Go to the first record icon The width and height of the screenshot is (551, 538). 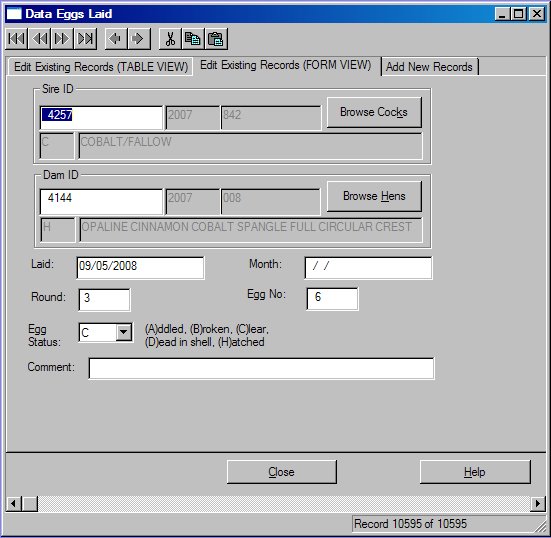(x=17, y=39)
